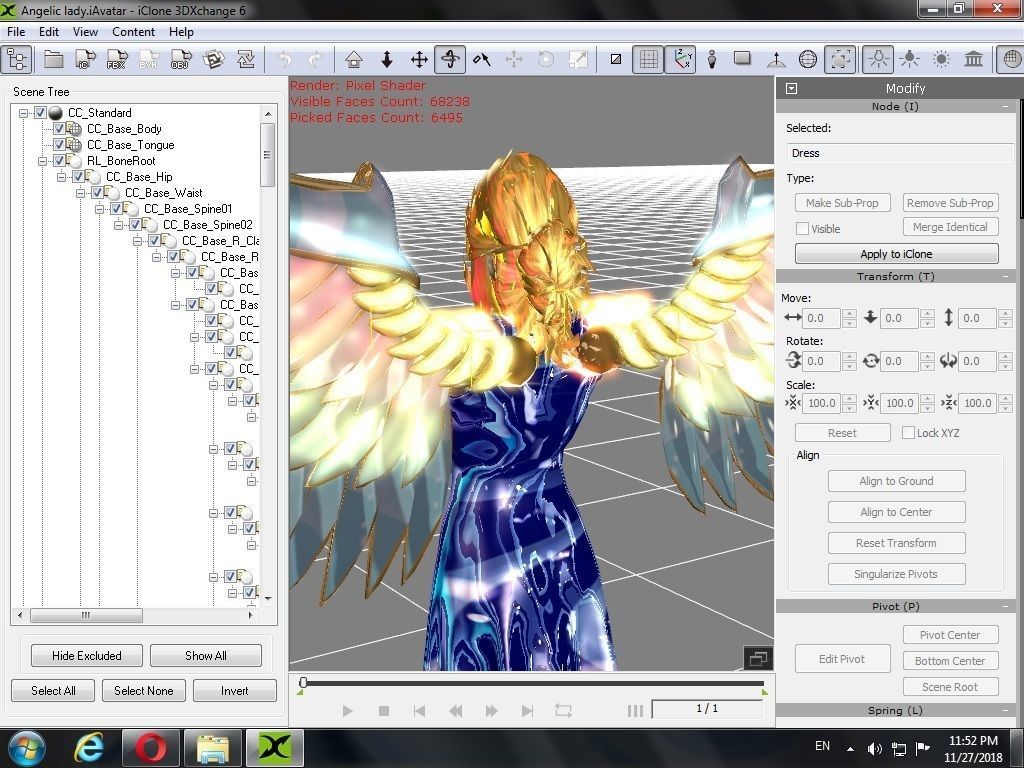The height and width of the screenshot is (768, 1024).
Task: Toggle the grid display toolbar icon
Action: coord(648,59)
